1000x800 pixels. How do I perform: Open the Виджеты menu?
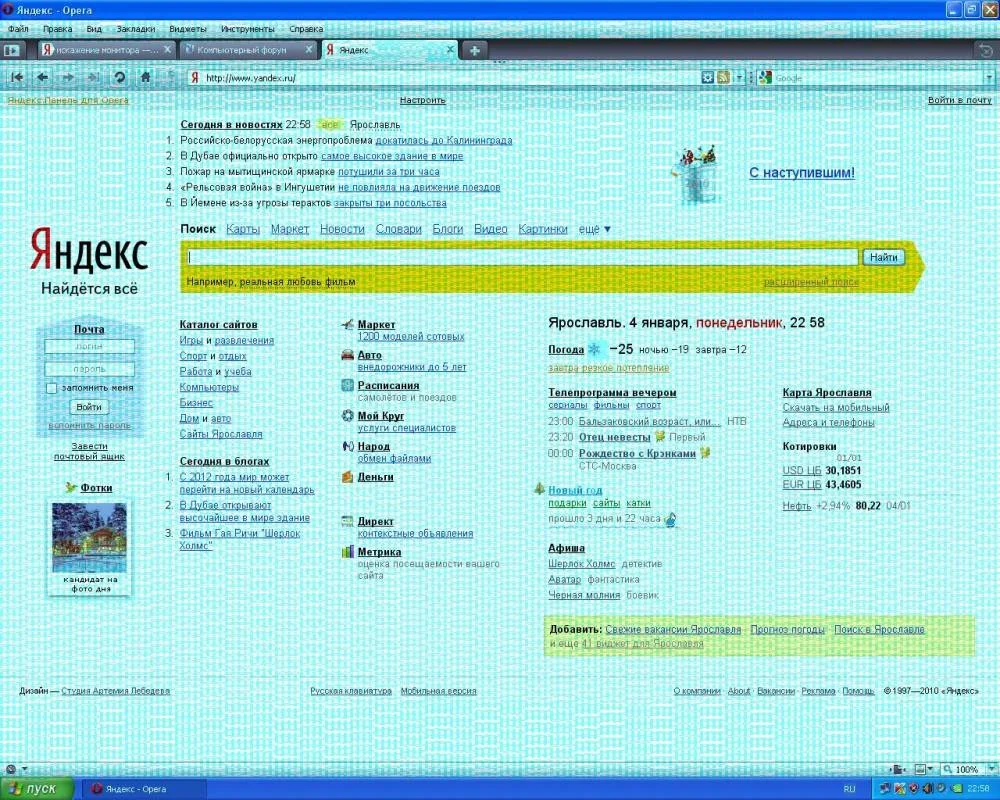click(188, 29)
